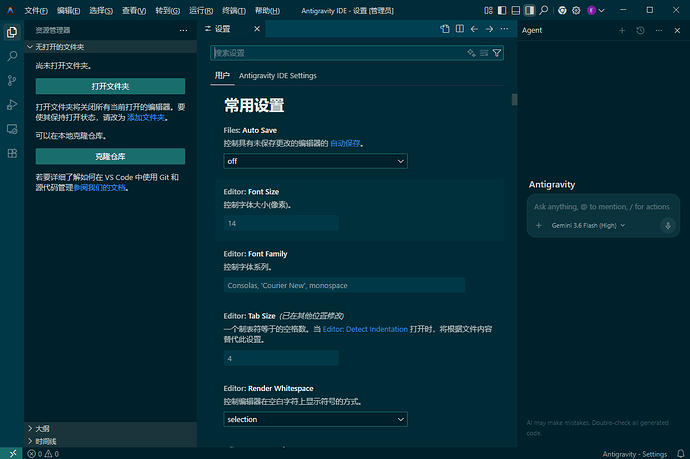Open Files: Auto Save dropdown showing off
The height and width of the screenshot is (459, 690).
point(315,161)
